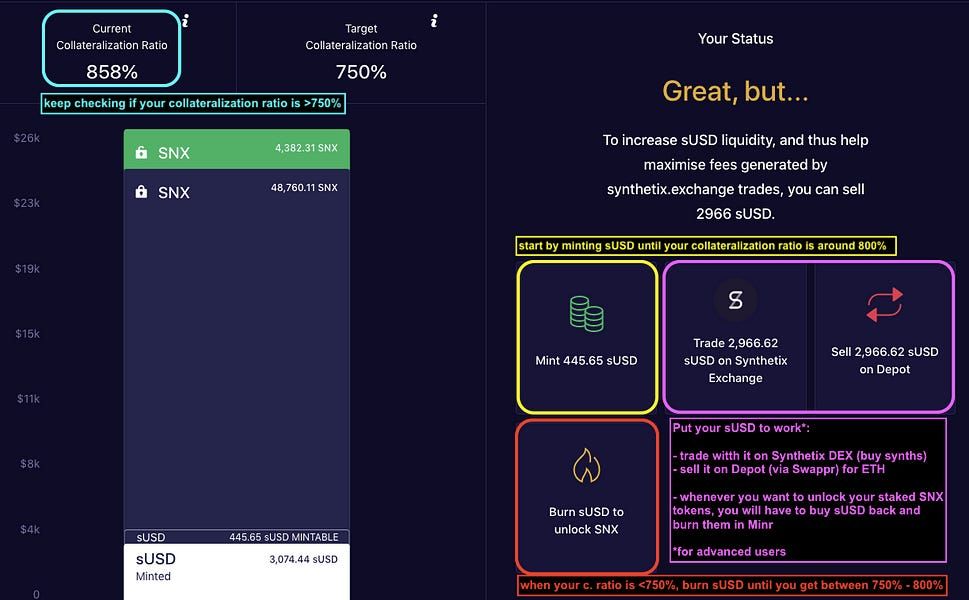Viewport: 969px width, 600px height.
Task: Click the 'Great, but...' status heading
Action: [735, 92]
